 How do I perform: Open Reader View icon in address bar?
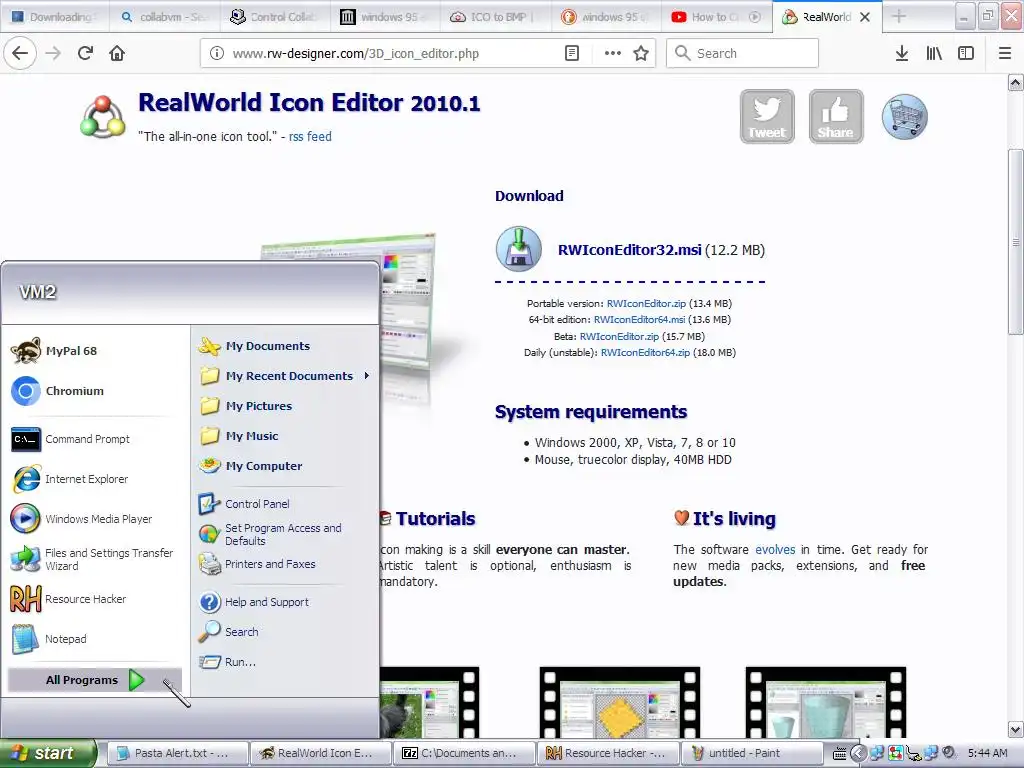coord(572,54)
